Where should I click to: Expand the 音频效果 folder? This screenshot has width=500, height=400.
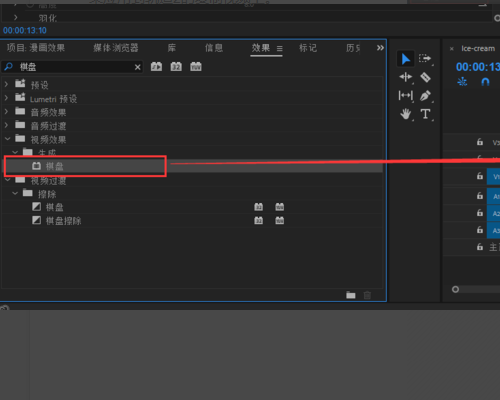(x=6, y=112)
